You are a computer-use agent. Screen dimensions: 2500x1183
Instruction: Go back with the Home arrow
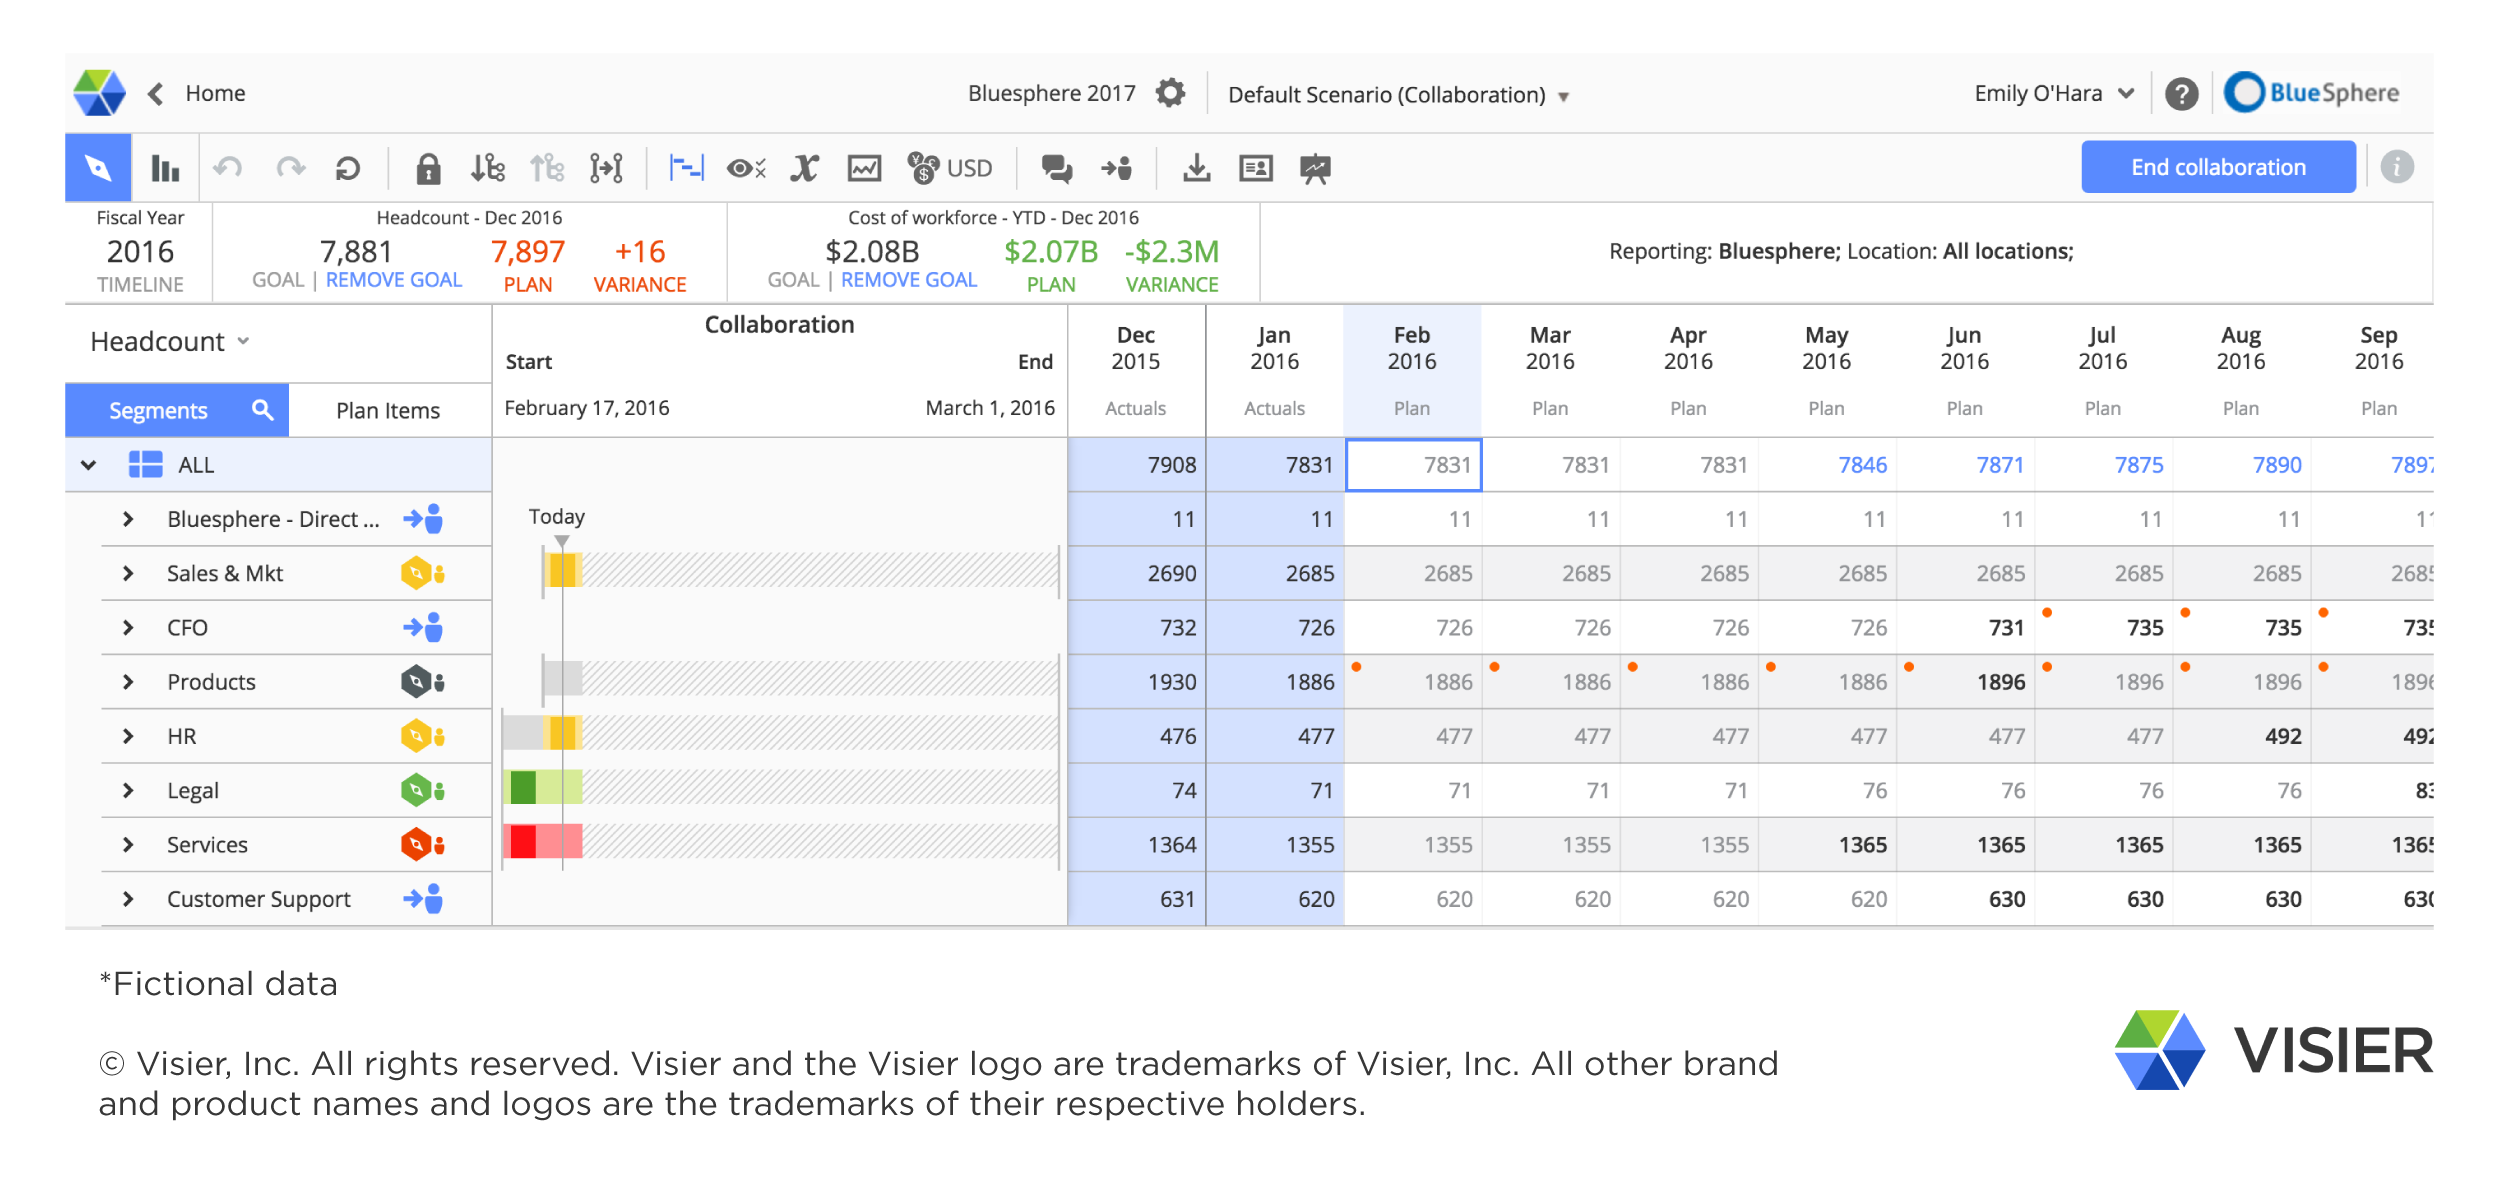coord(155,93)
